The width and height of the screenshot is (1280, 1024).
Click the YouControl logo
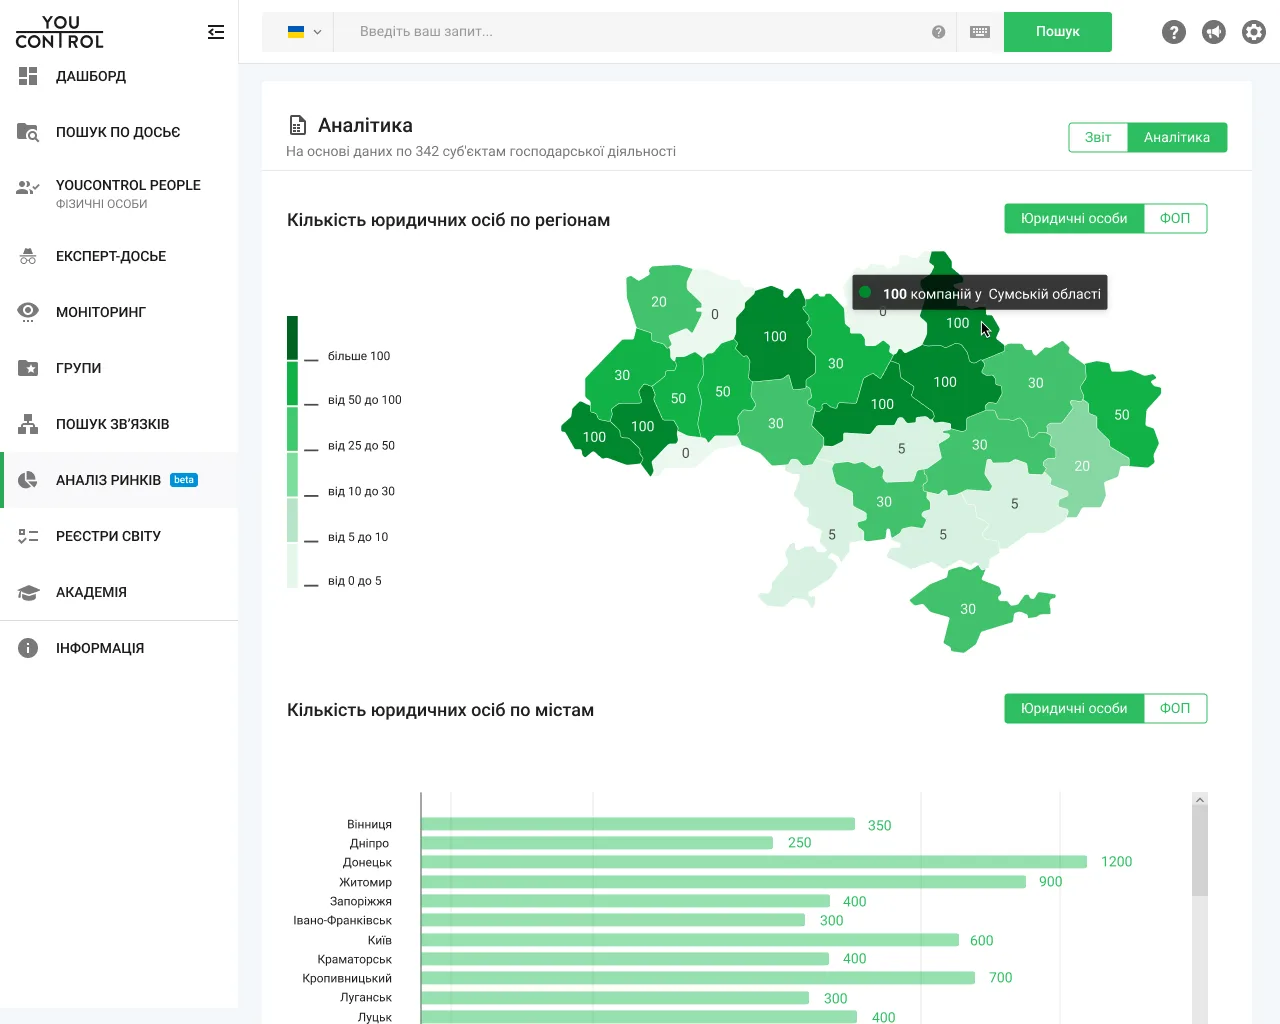tap(60, 32)
